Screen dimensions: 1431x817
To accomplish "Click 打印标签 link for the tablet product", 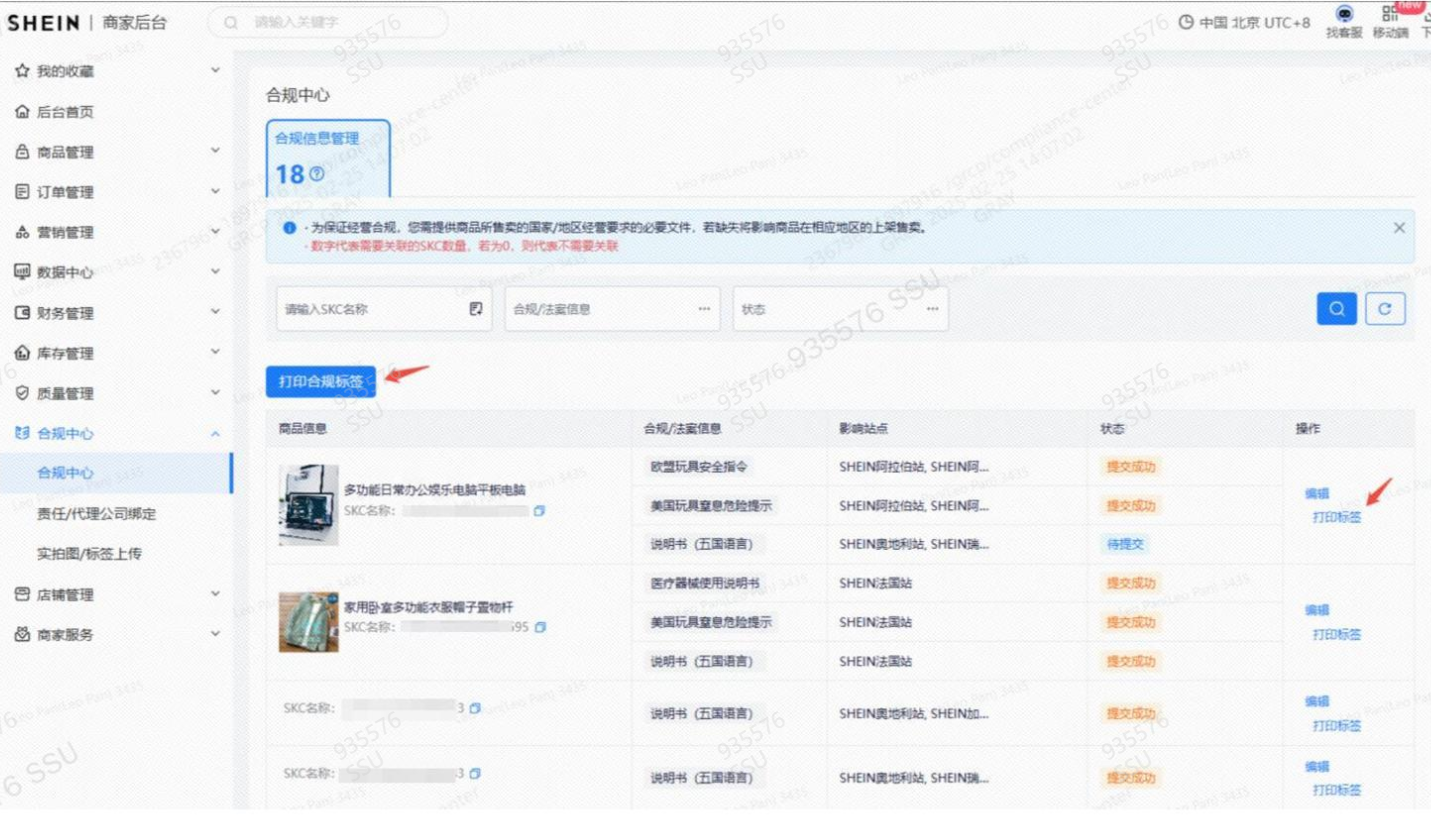I will pos(1337,517).
